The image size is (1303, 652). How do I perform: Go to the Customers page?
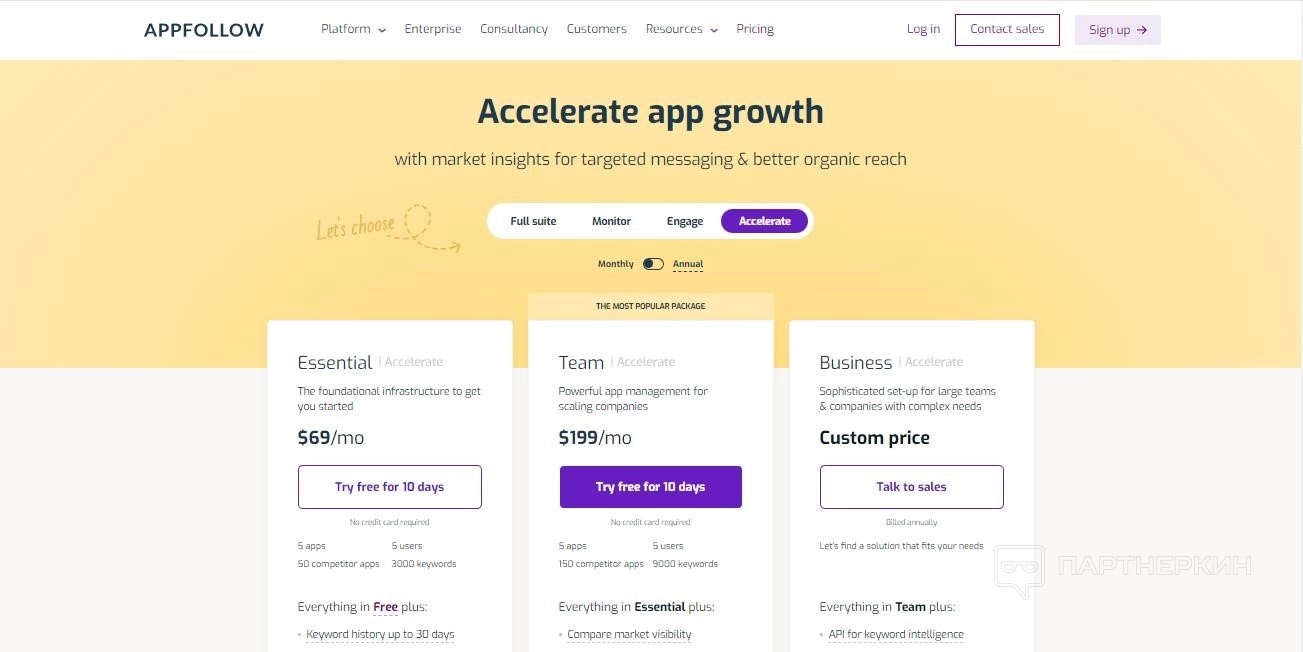[597, 29]
